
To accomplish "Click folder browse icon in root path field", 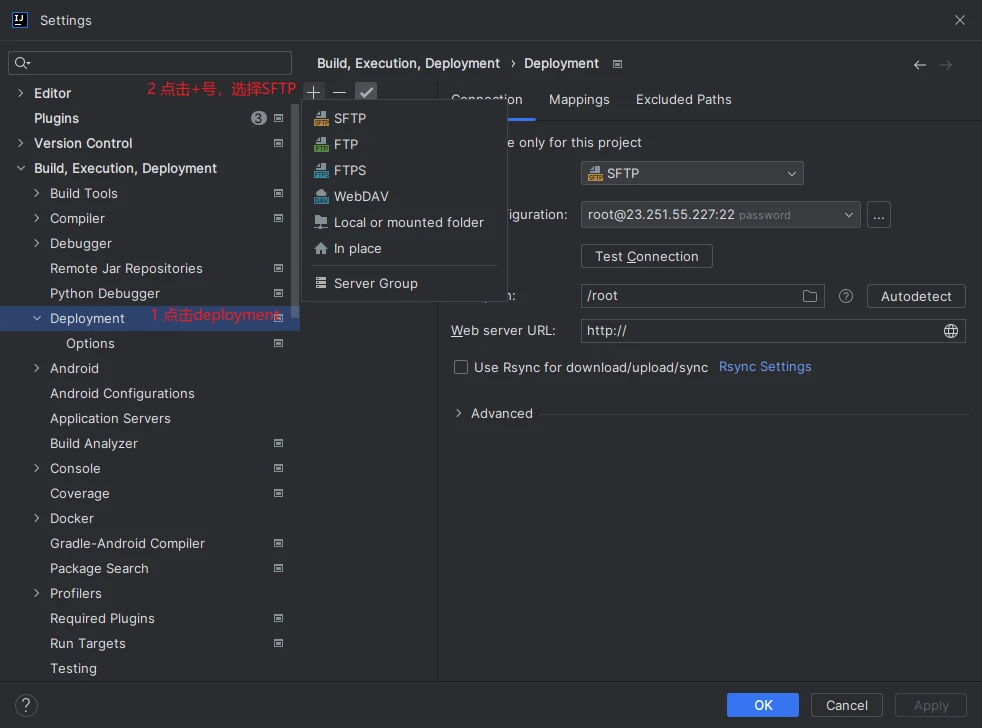I will pos(810,296).
